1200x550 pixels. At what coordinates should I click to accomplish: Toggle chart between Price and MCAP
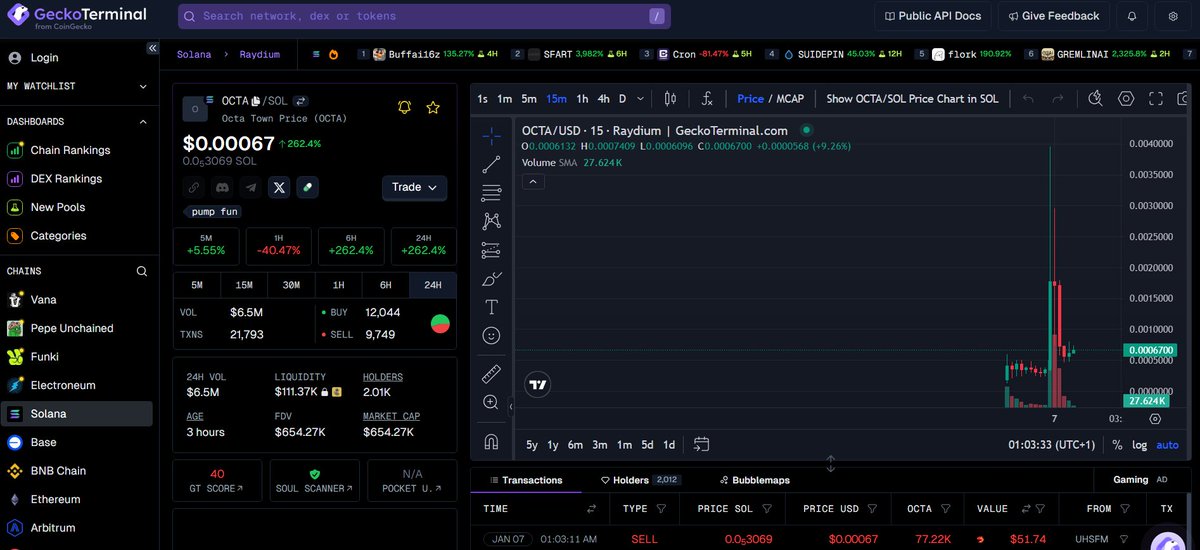tap(770, 99)
